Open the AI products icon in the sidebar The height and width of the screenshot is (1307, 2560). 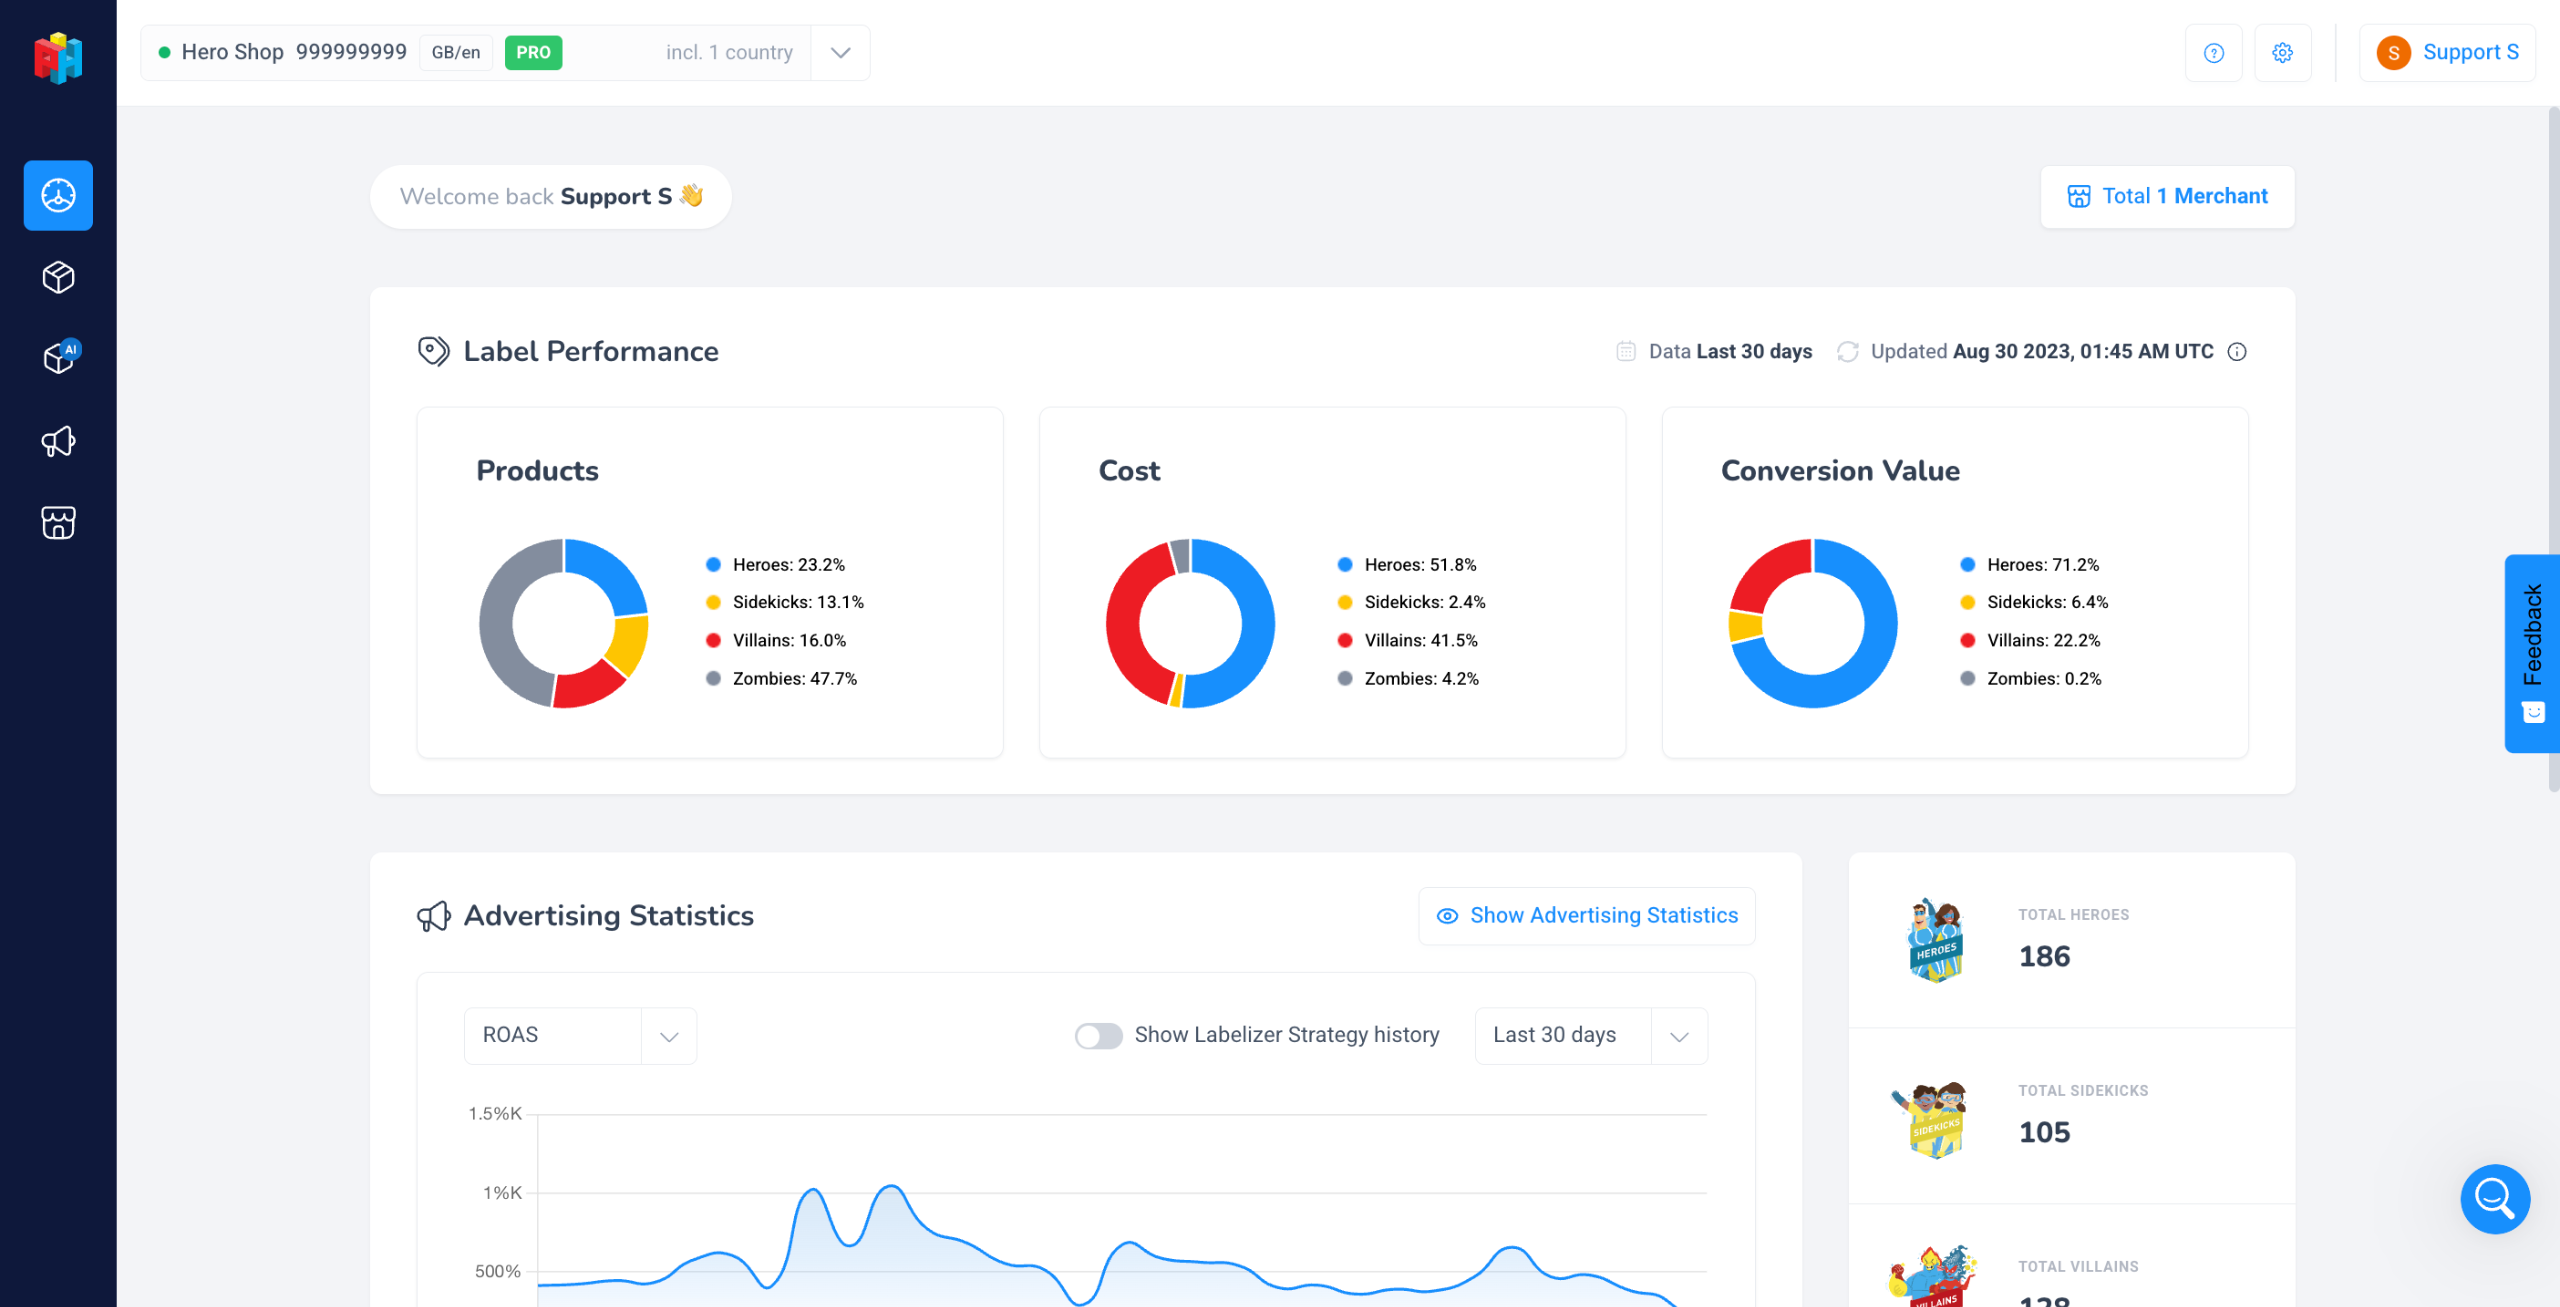click(x=58, y=358)
